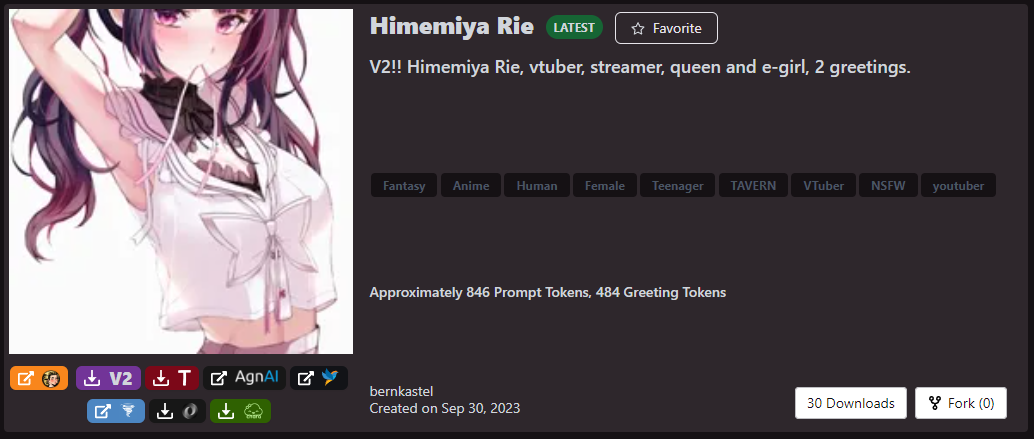Viewport: 1034px width, 439px height.
Task: Select the Anime tag
Action: point(471,186)
